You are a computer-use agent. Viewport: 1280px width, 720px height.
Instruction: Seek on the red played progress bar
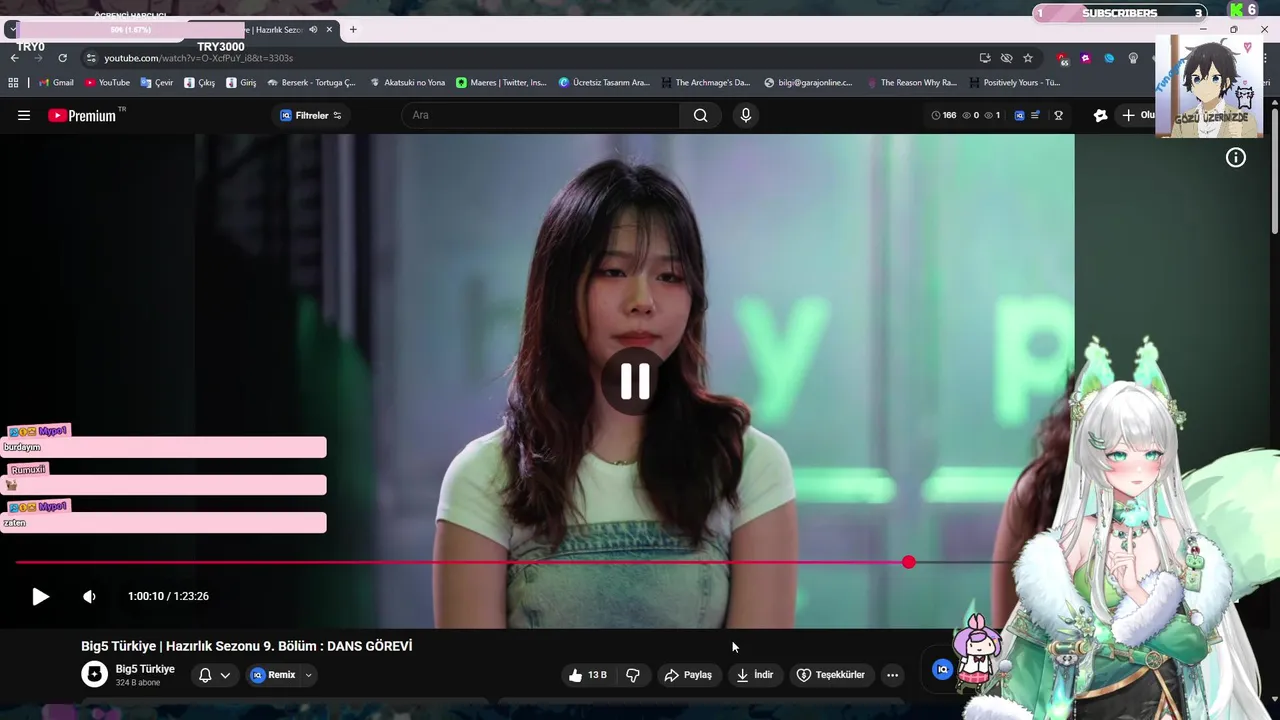point(461,562)
